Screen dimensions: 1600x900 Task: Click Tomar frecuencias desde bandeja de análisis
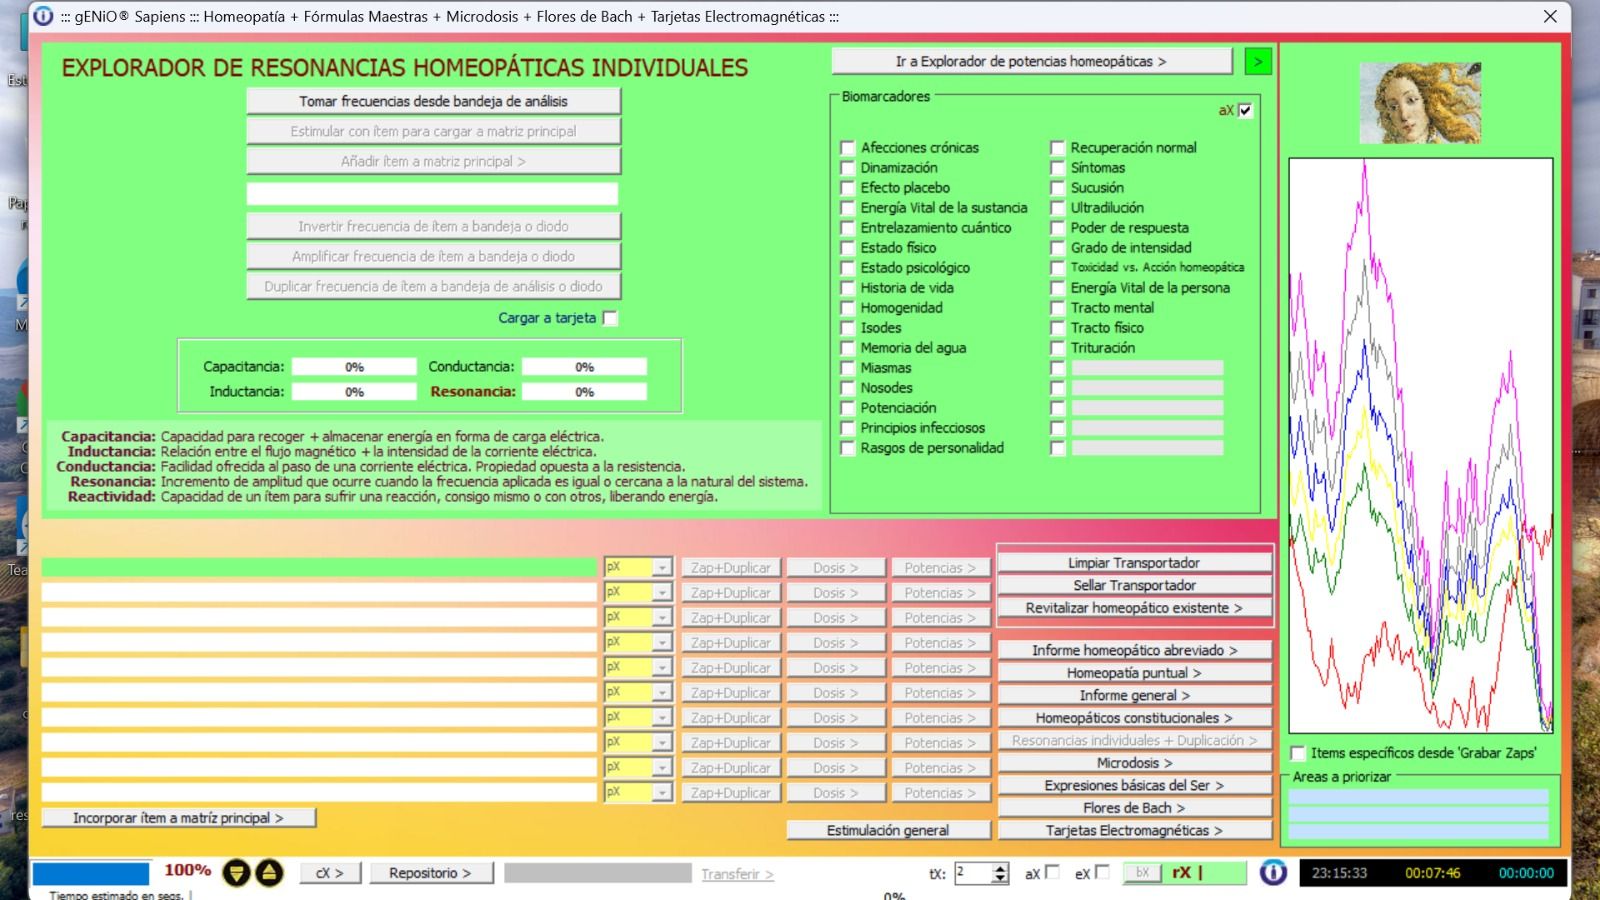point(433,101)
